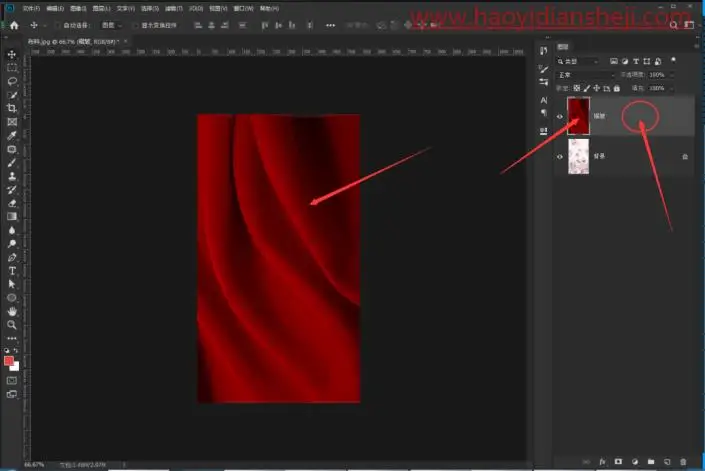Add layer style with fx button
The height and width of the screenshot is (471, 705).
[602, 462]
